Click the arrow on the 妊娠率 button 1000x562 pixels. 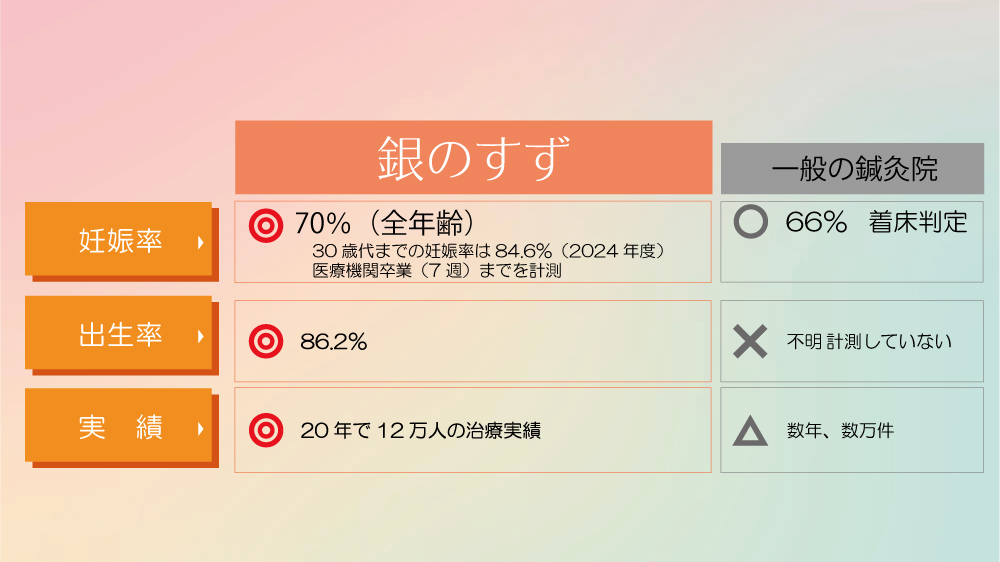[x=200, y=241]
